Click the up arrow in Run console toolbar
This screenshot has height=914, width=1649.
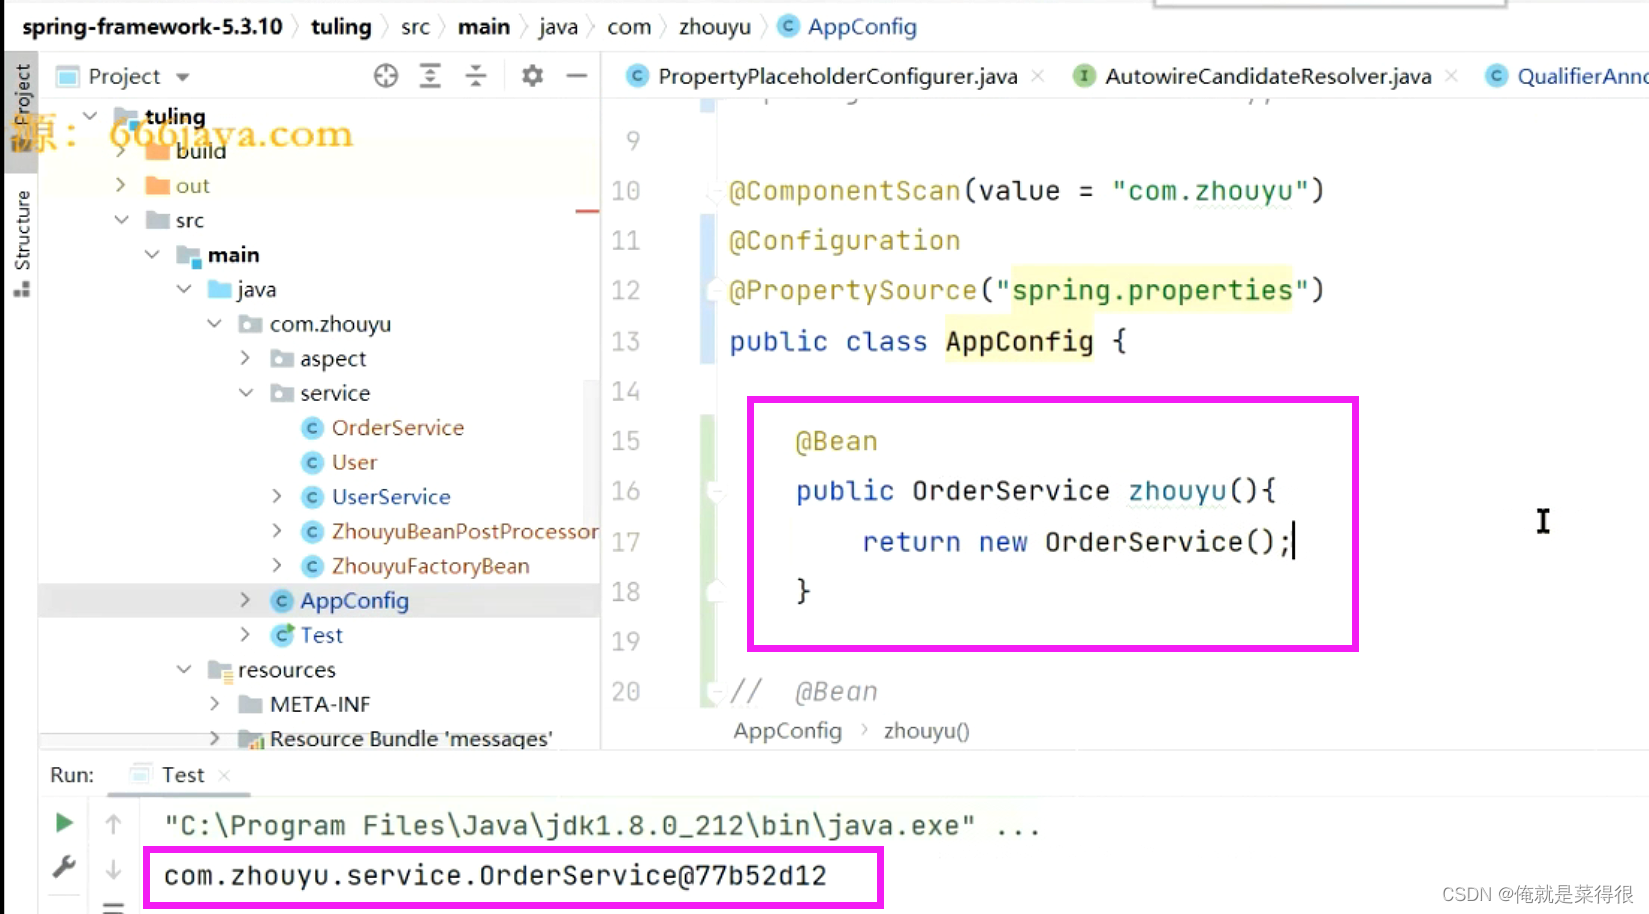tap(113, 824)
